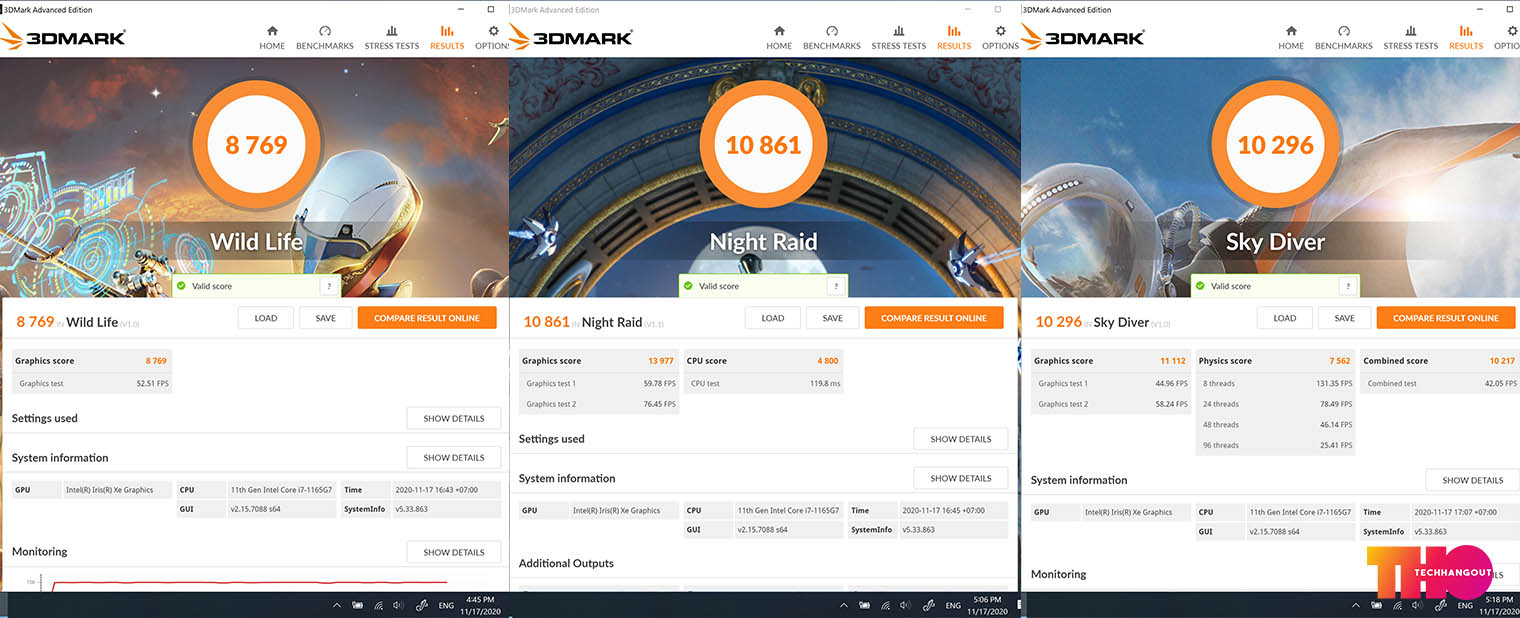The width and height of the screenshot is (1520, 618).
Task: Click the Combined test 42.05 FPS row
Action: tap(1438, 384)
